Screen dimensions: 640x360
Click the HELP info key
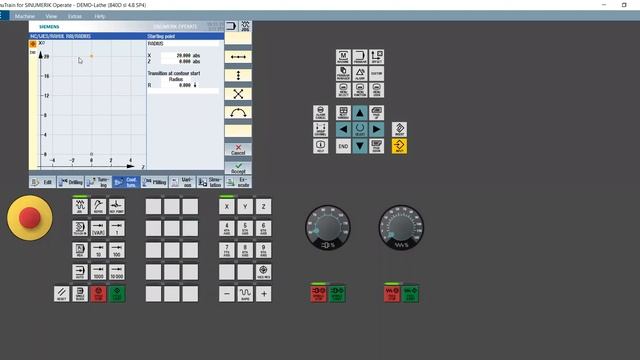tap(320, 146)
